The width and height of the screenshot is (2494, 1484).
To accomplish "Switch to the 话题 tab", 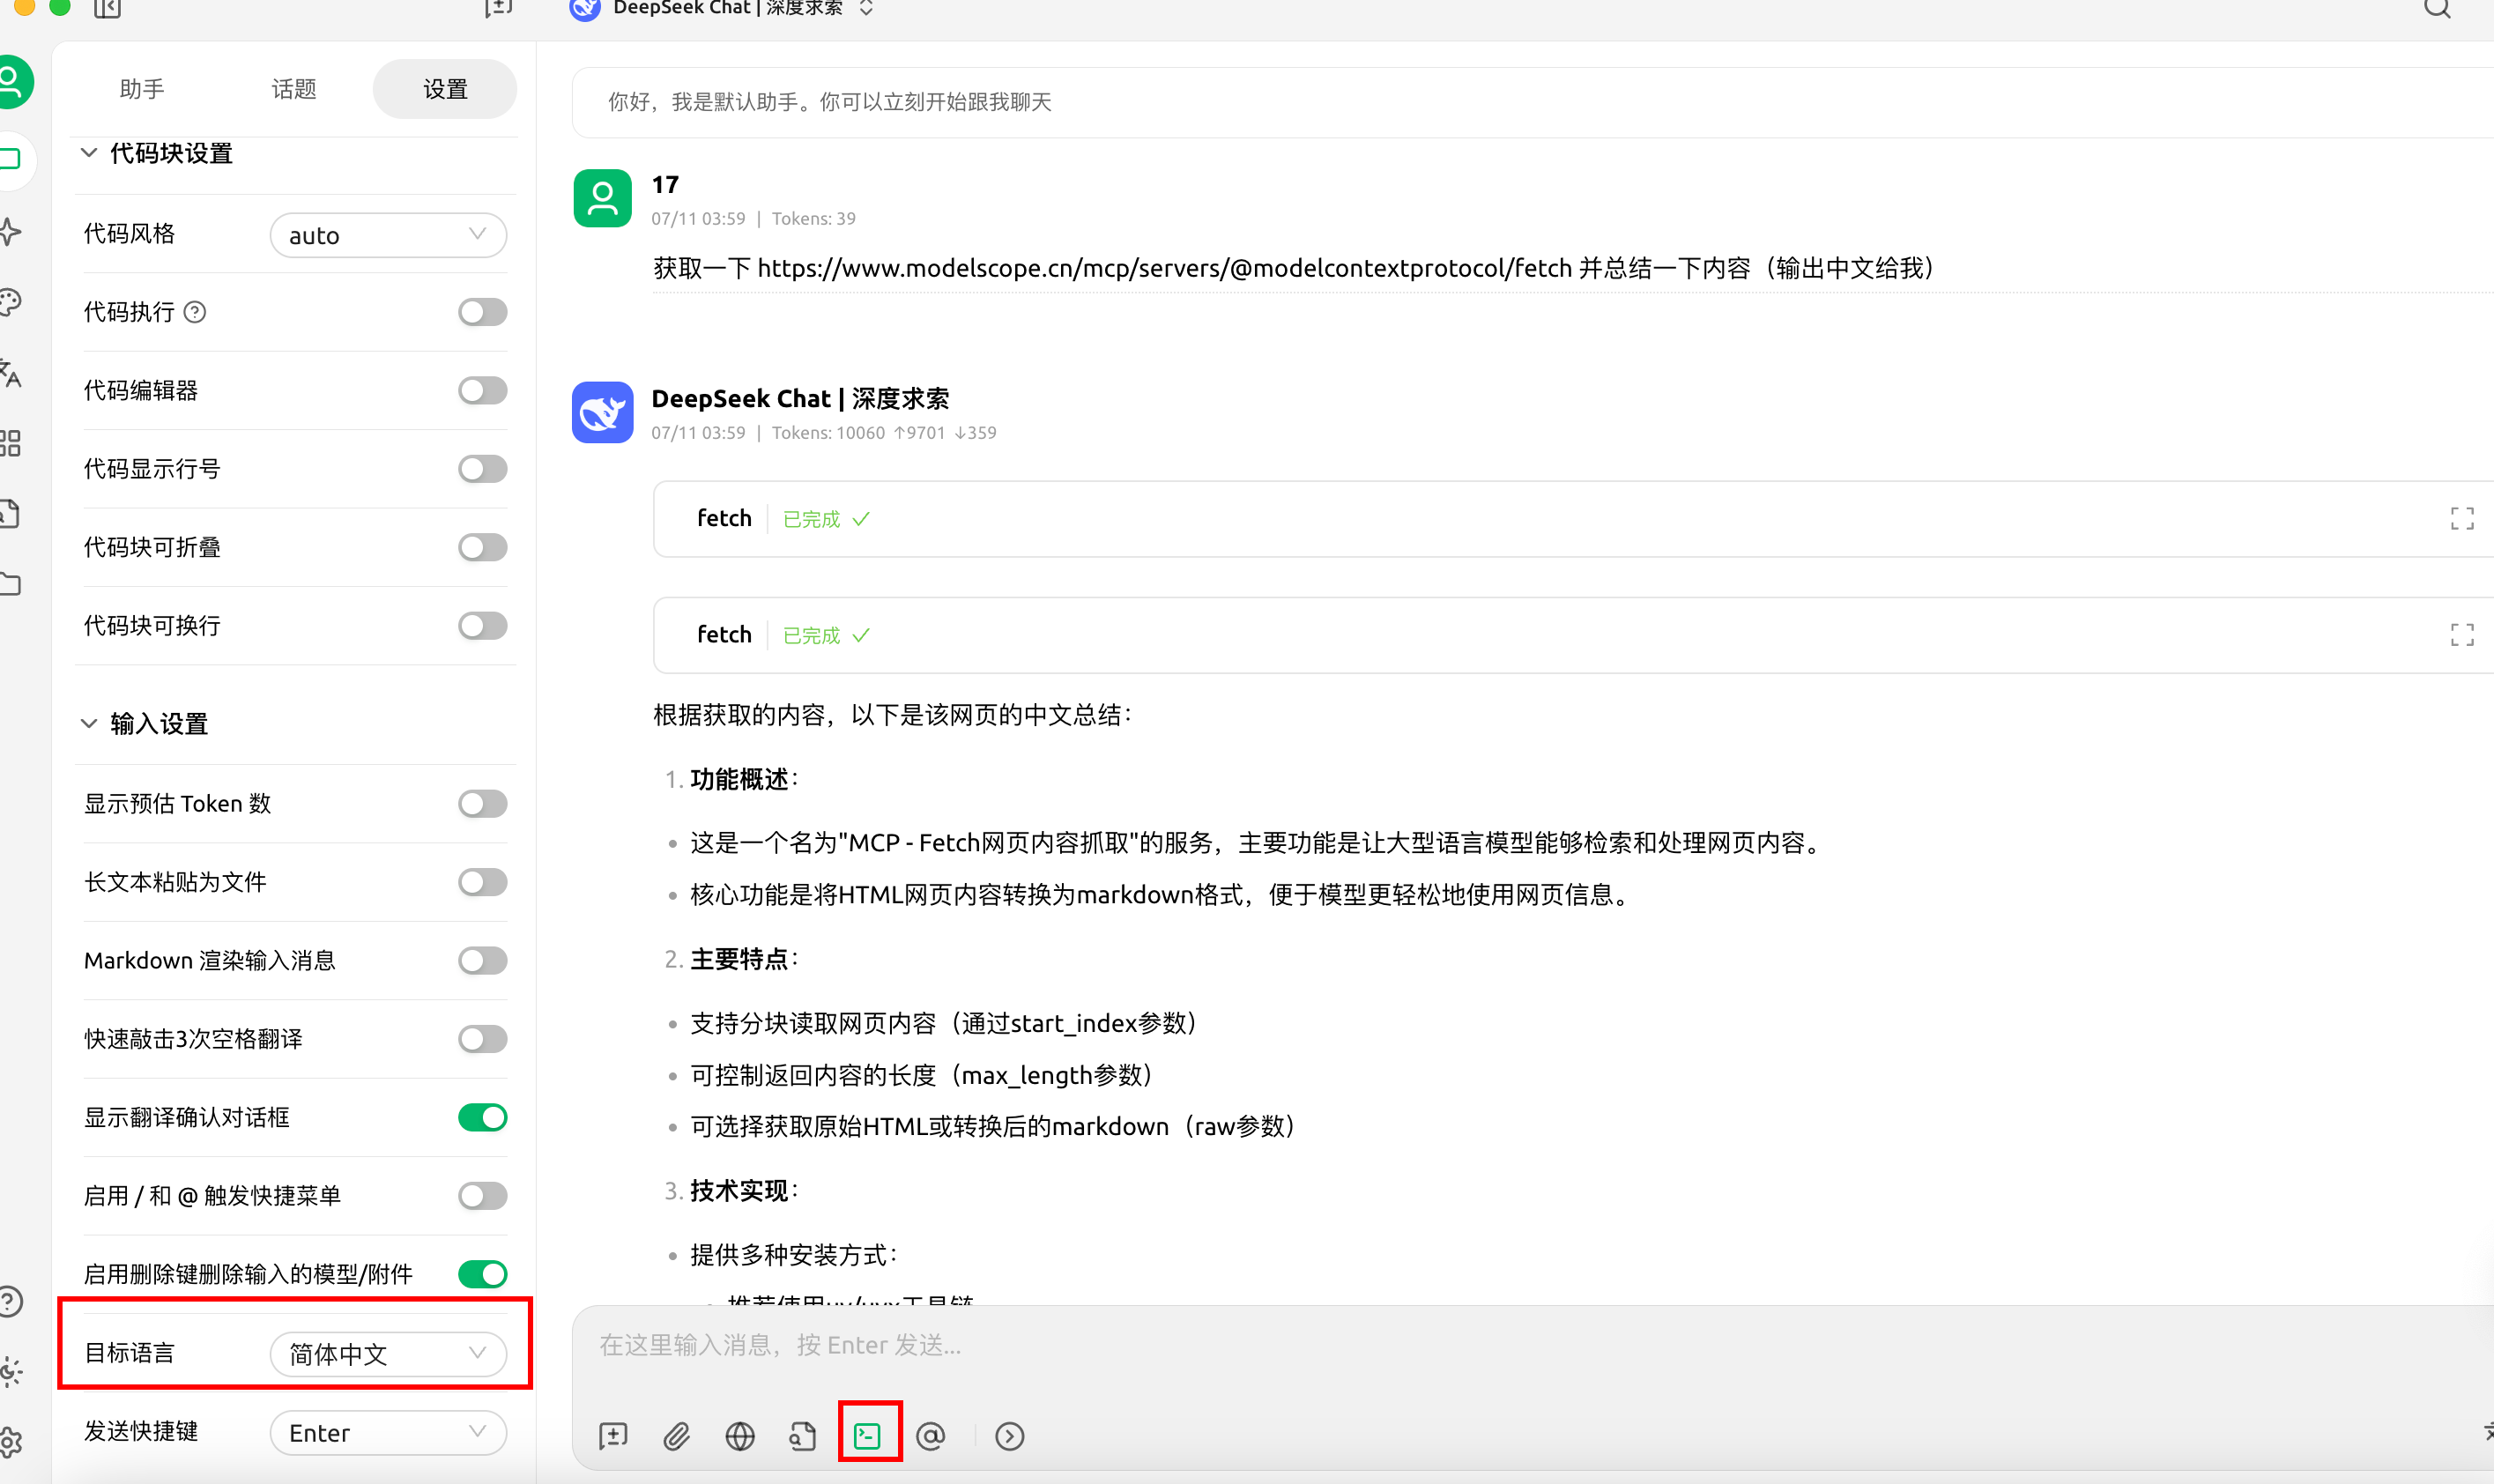I will [x=294, y=89].
